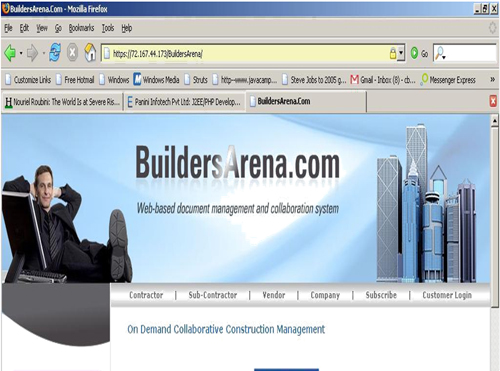Screen dimensions: 500x371
Task: Reload the page with the Refresh icon
Action: [55, 53]
